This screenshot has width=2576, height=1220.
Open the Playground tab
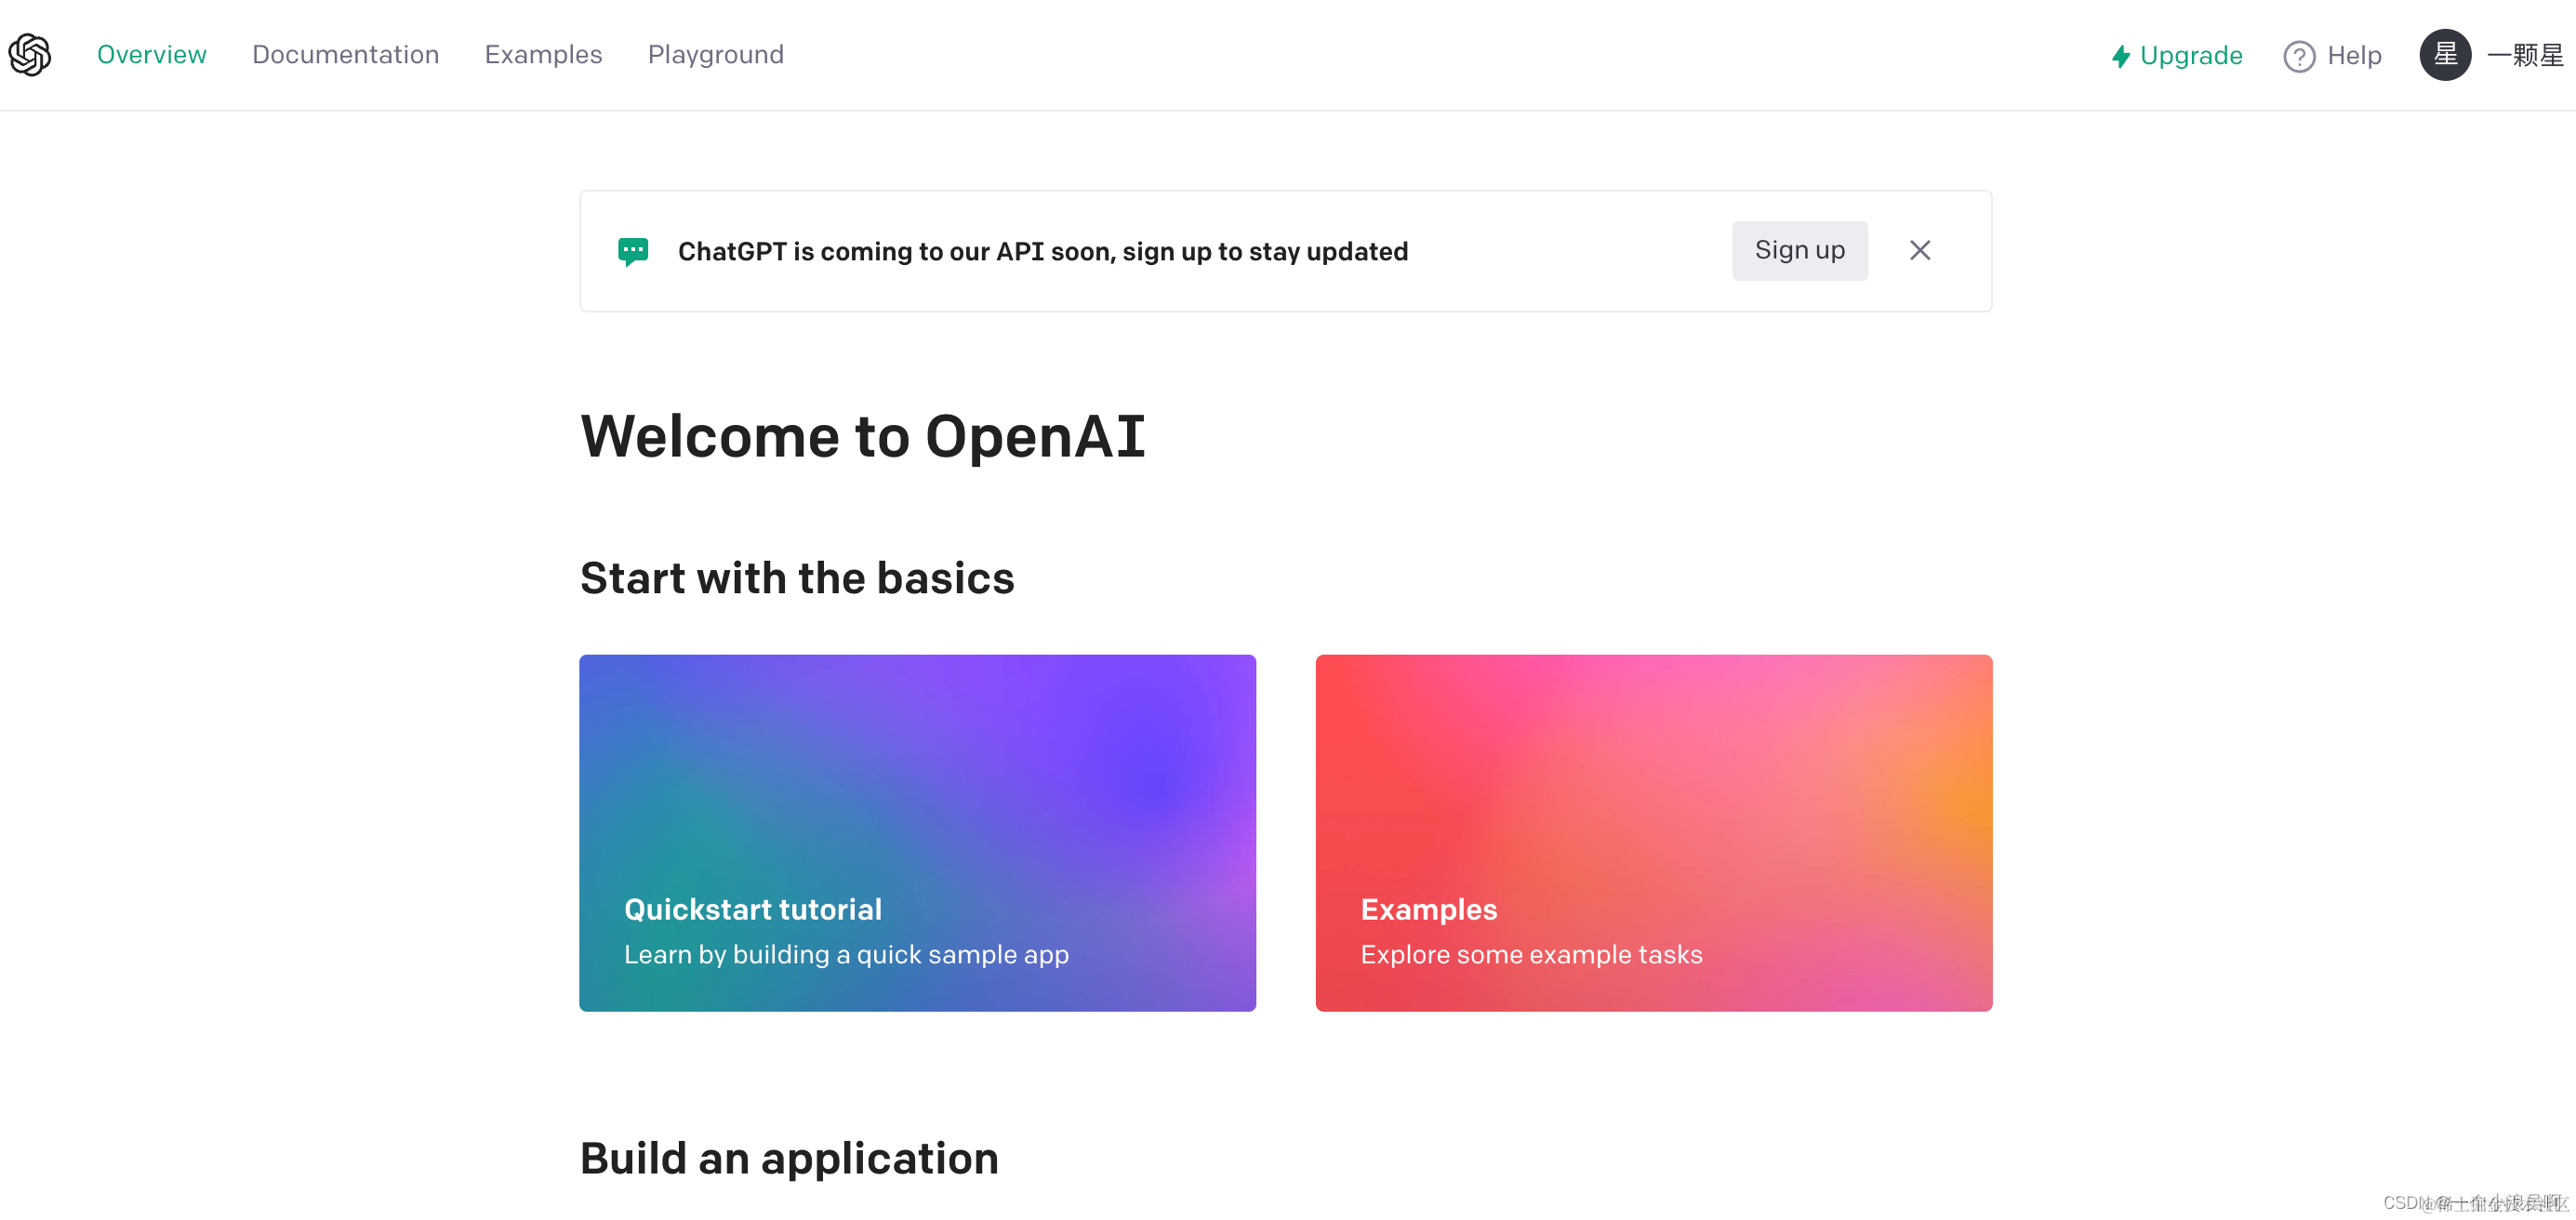[x=715, y=55]
